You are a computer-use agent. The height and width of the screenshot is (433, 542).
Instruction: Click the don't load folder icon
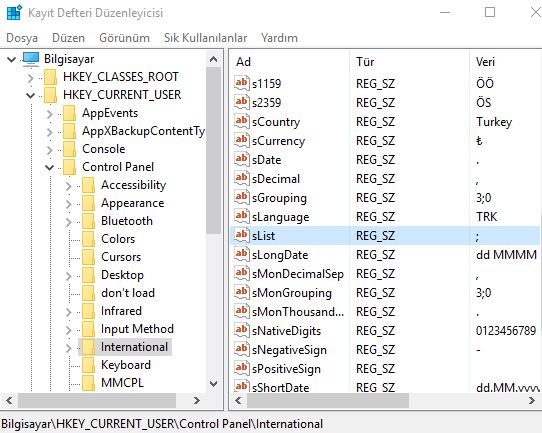point(88,293)
